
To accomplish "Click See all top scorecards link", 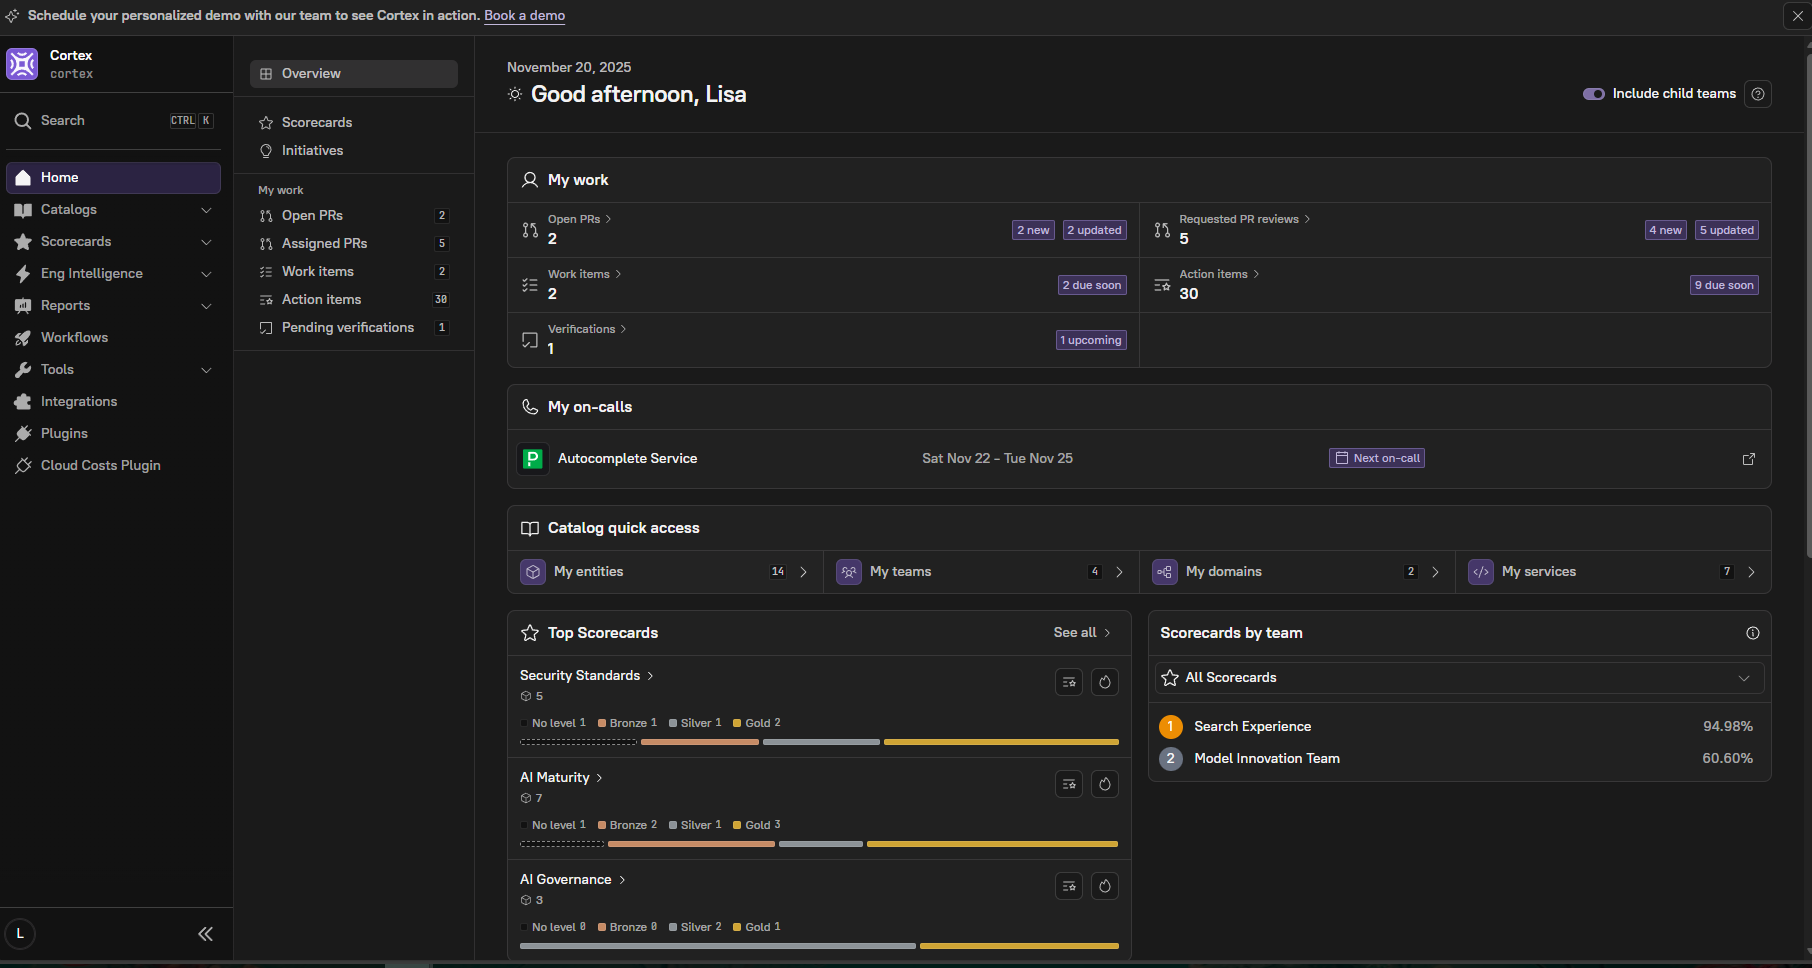I will pos(1082,633).
